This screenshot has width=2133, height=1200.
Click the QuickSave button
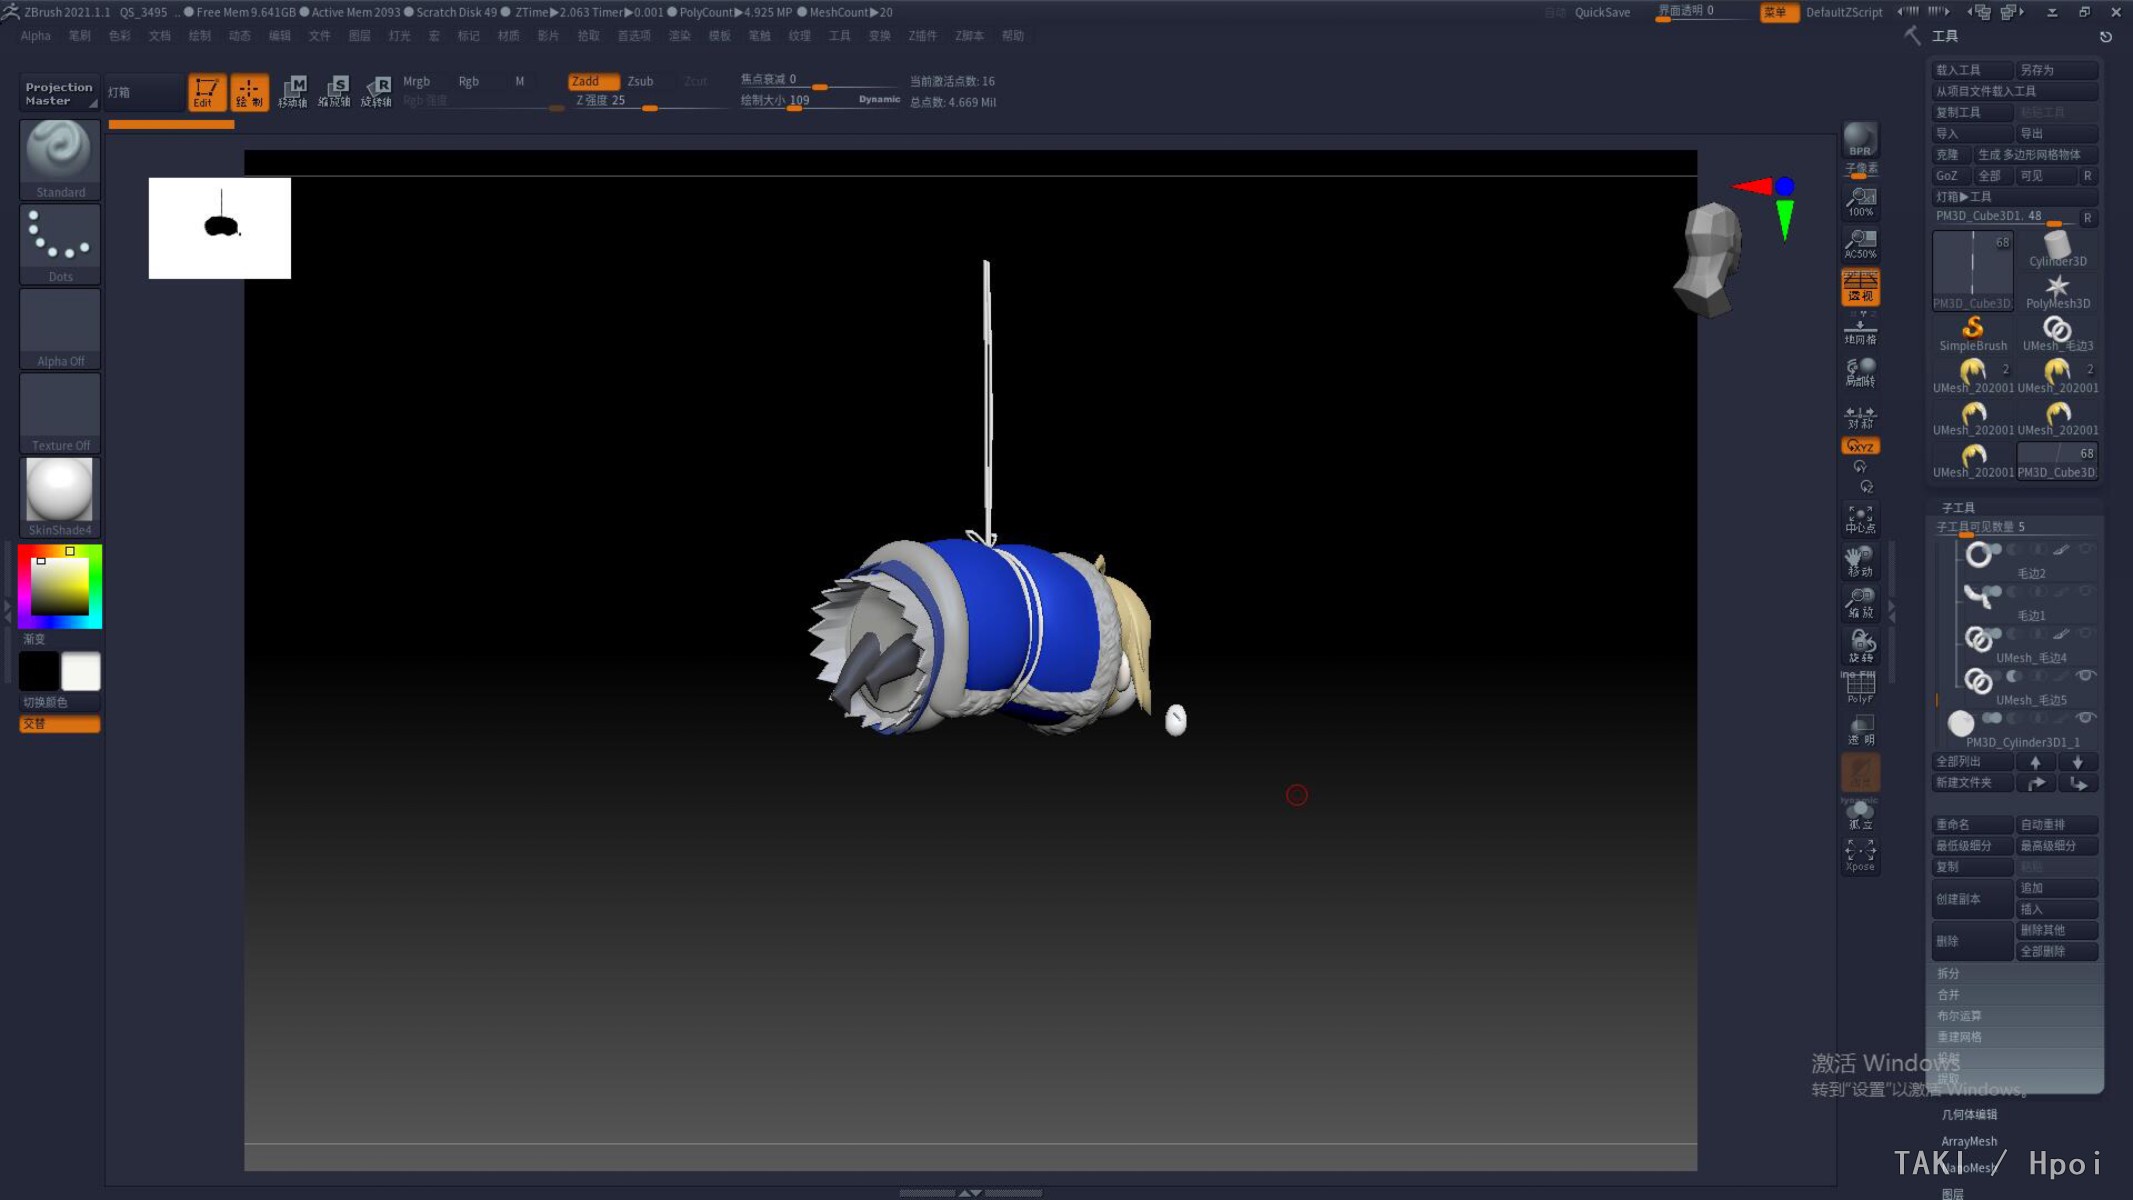tap(1602, 12)
